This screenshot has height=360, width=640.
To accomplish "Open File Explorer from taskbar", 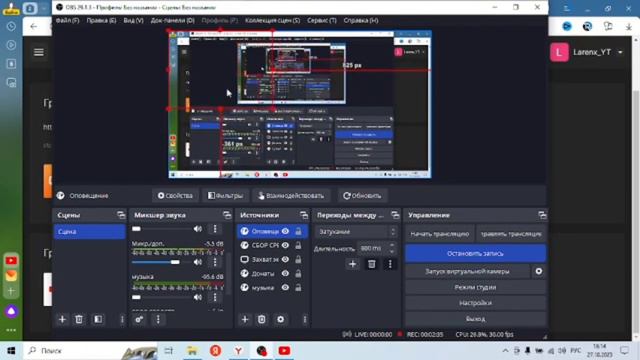I will (192, 351).
